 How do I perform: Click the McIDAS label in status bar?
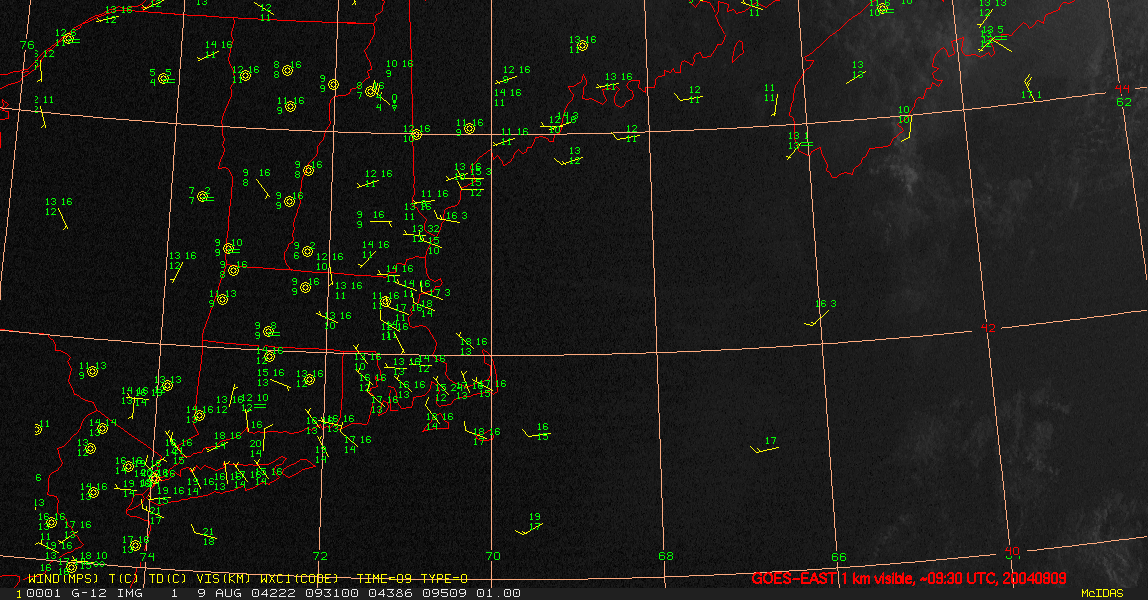[x=1102, y=593]
